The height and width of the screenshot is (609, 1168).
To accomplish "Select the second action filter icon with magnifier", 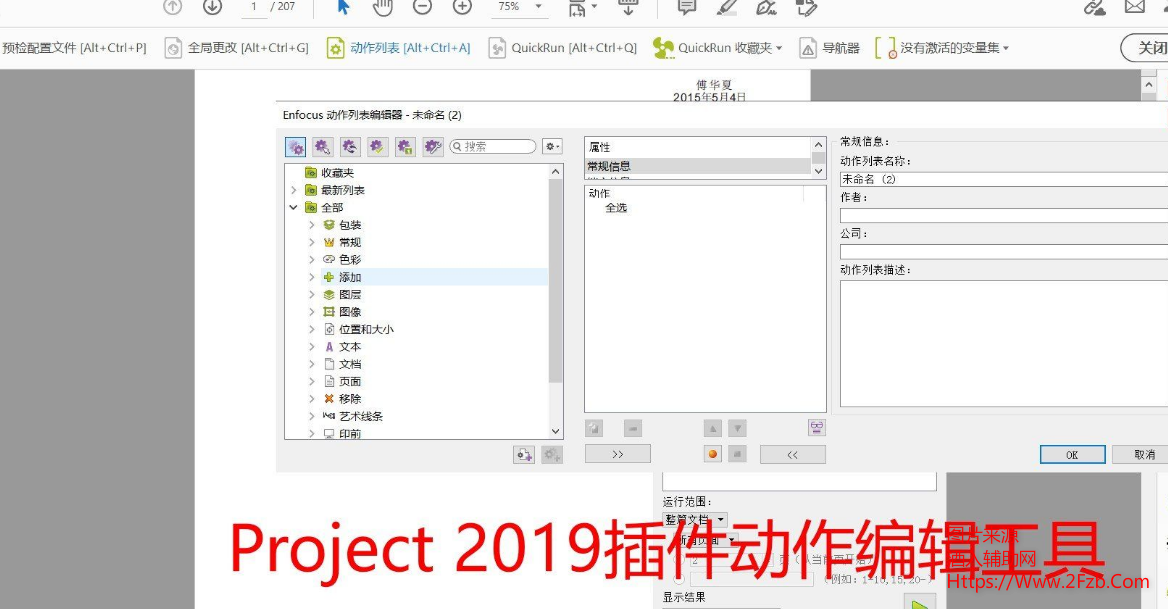I will tap(323, 147).
